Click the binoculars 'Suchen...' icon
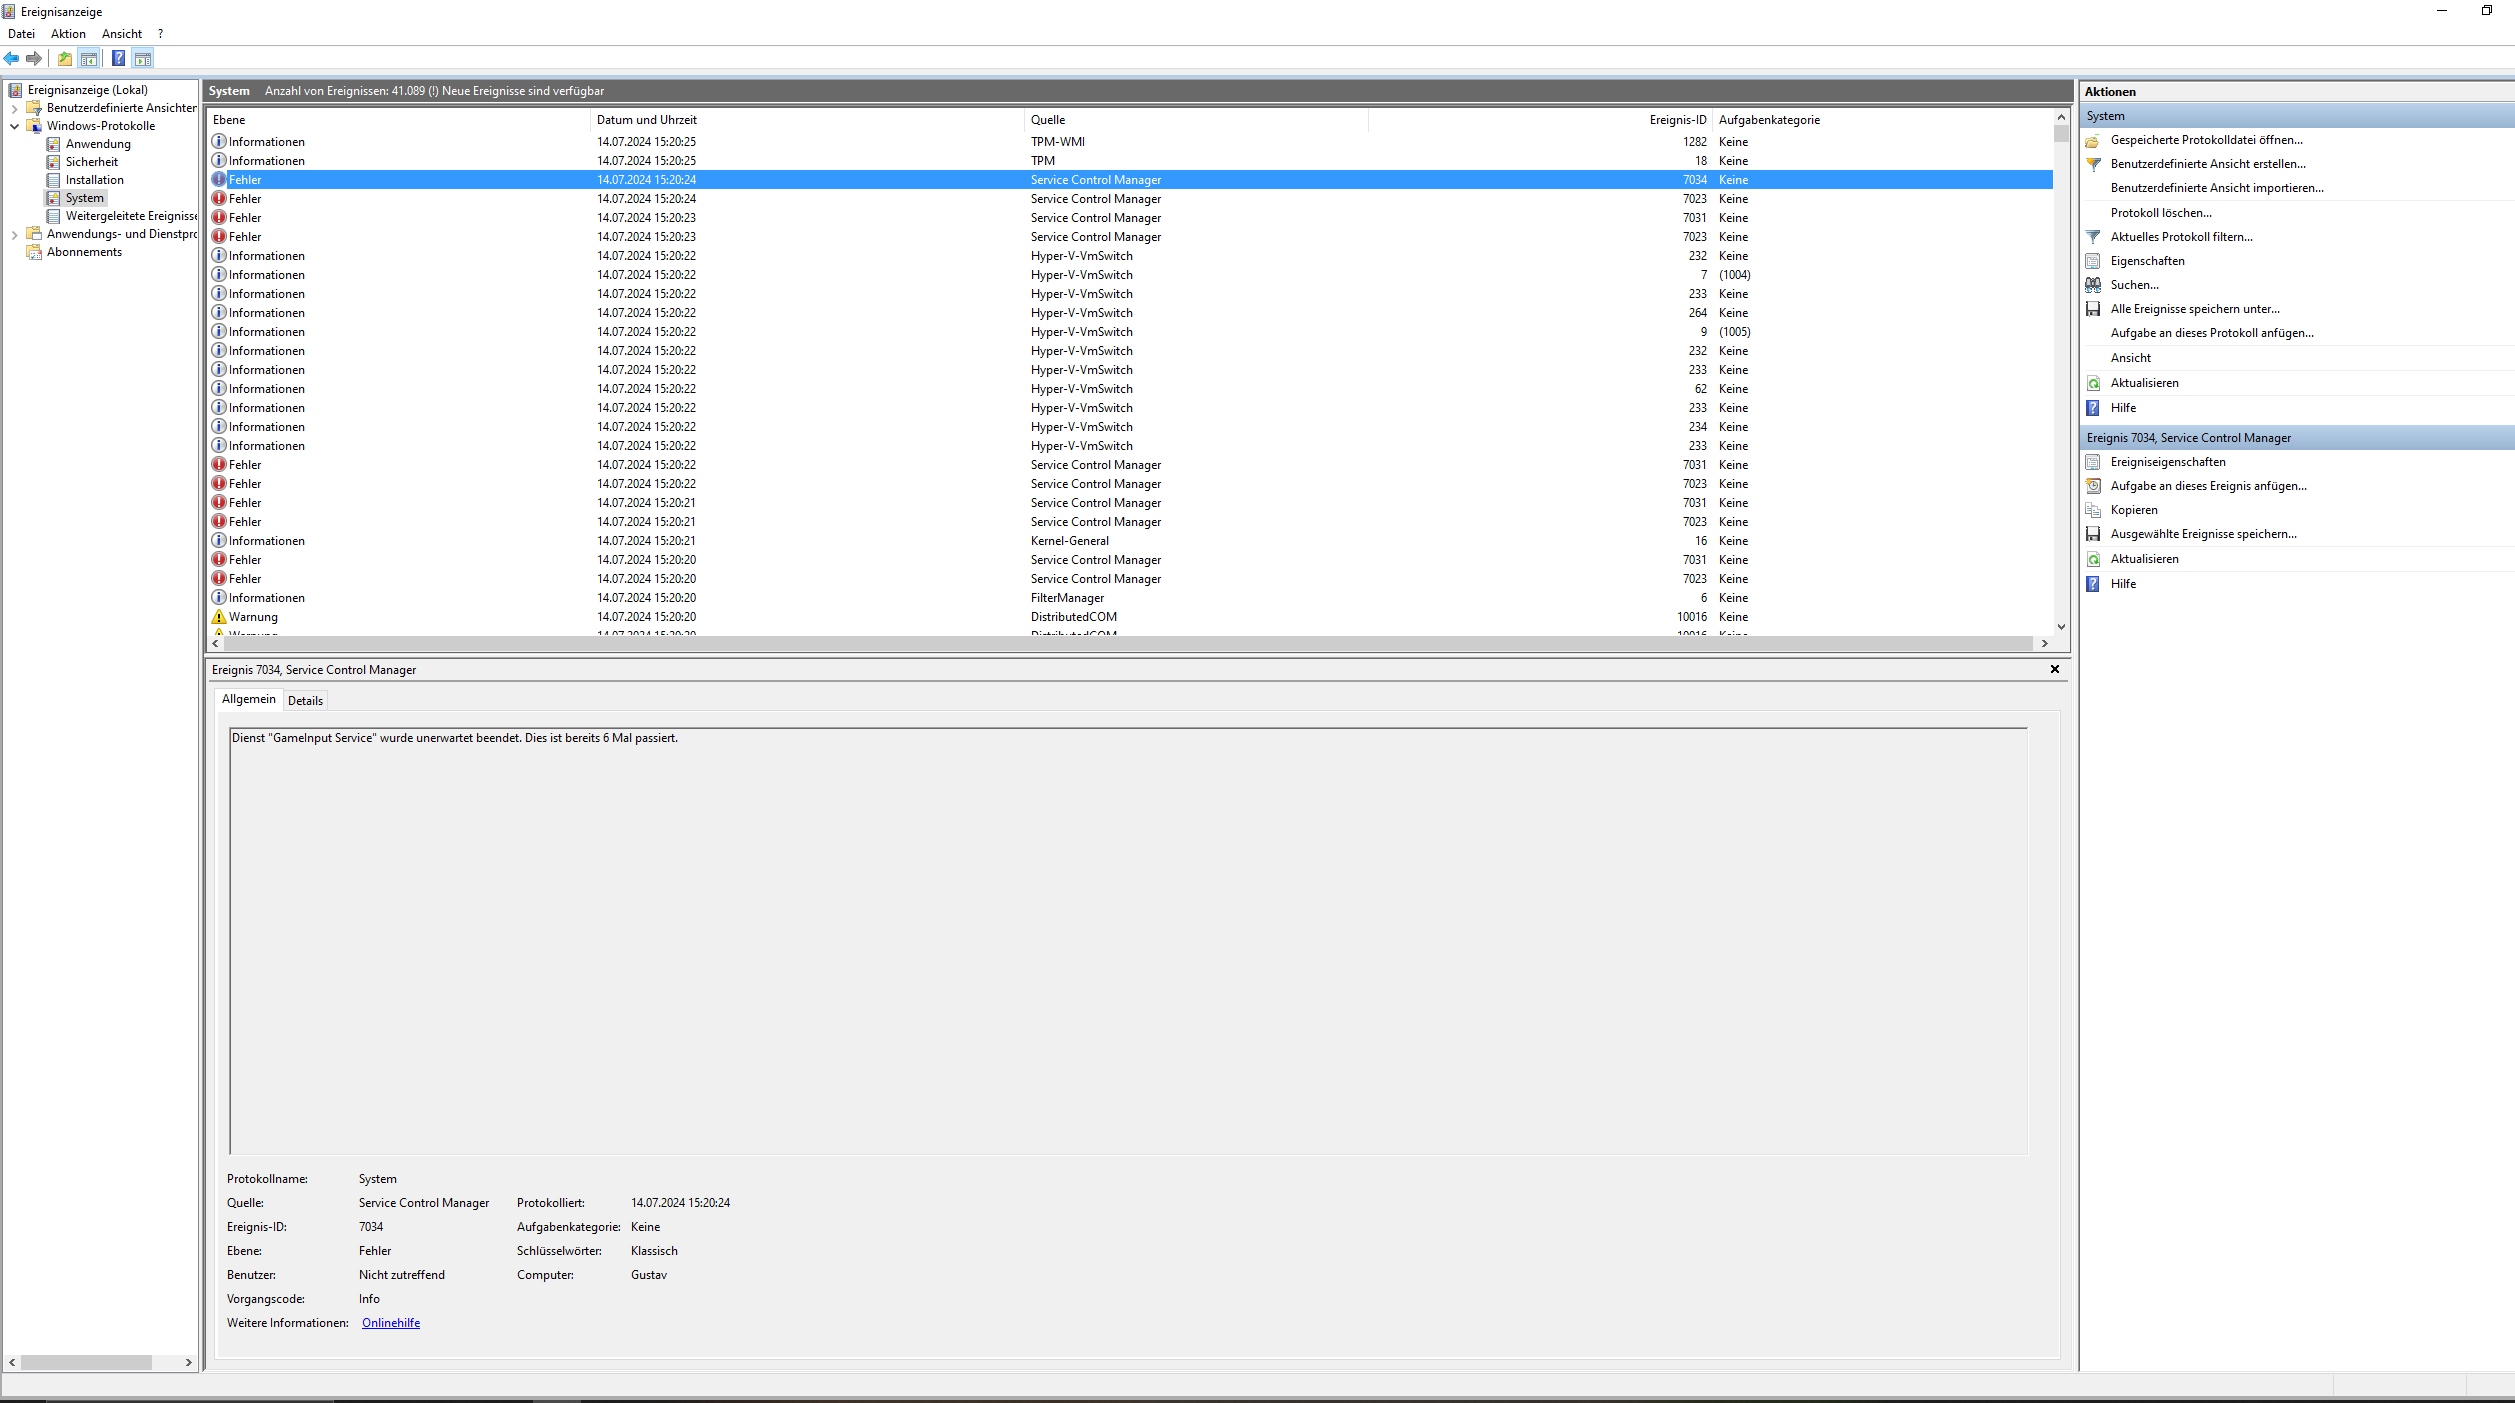 click(x=2093, y=285)
